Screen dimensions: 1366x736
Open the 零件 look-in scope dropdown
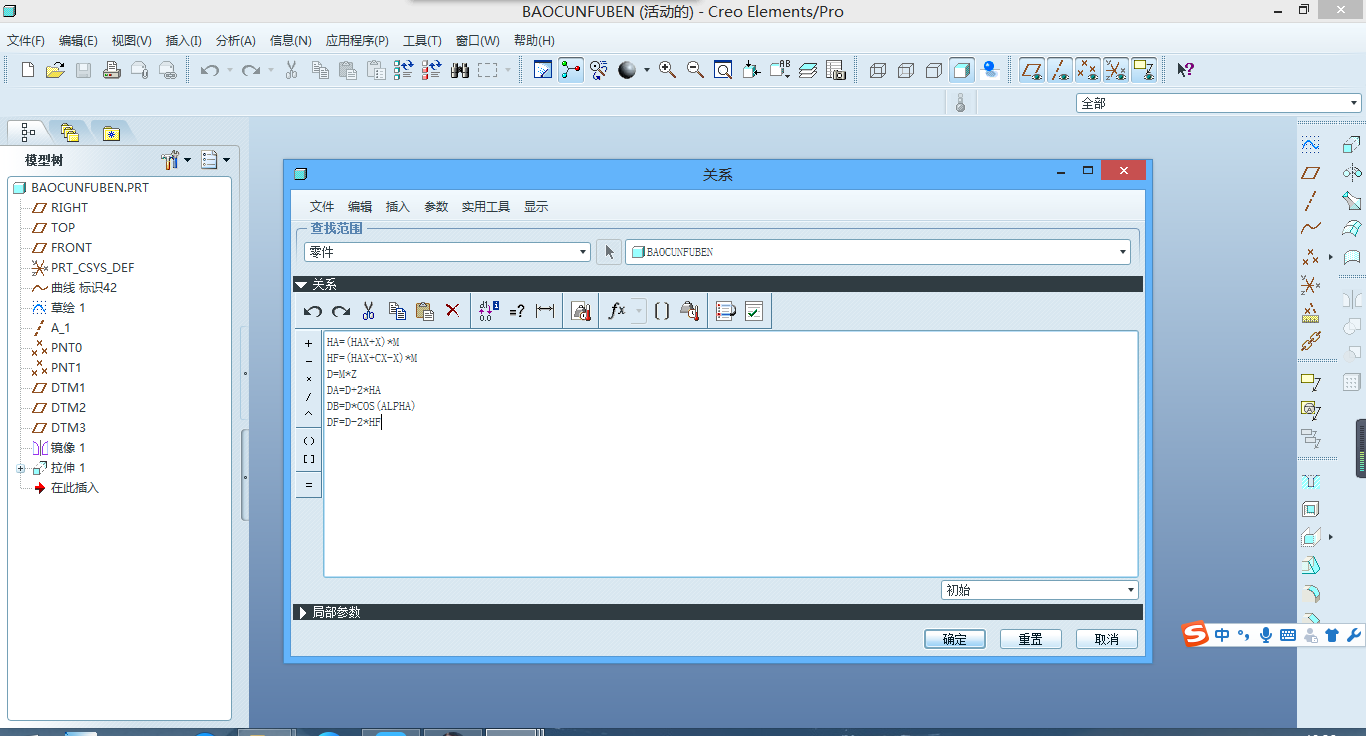[447, 252]
